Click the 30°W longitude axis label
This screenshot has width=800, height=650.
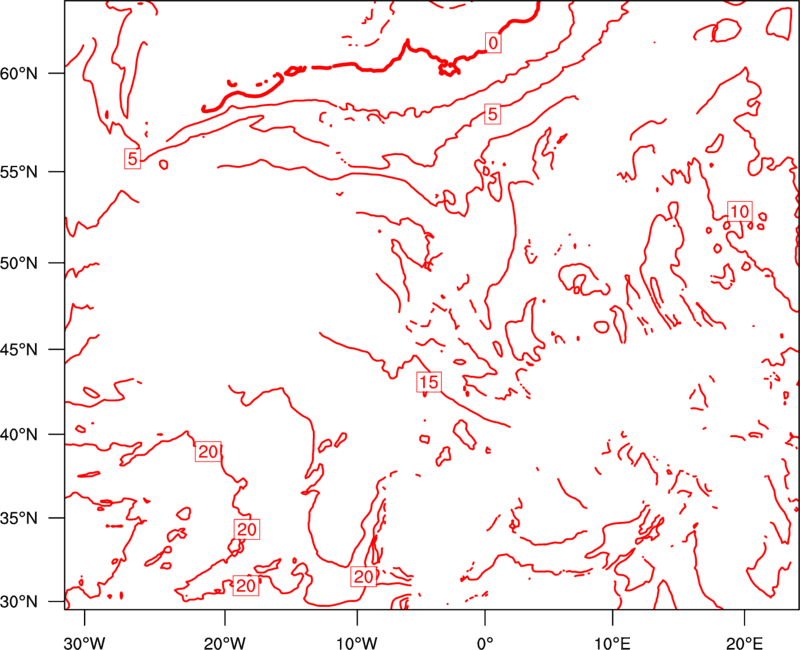pyautogui.click(x=84, y=643)
